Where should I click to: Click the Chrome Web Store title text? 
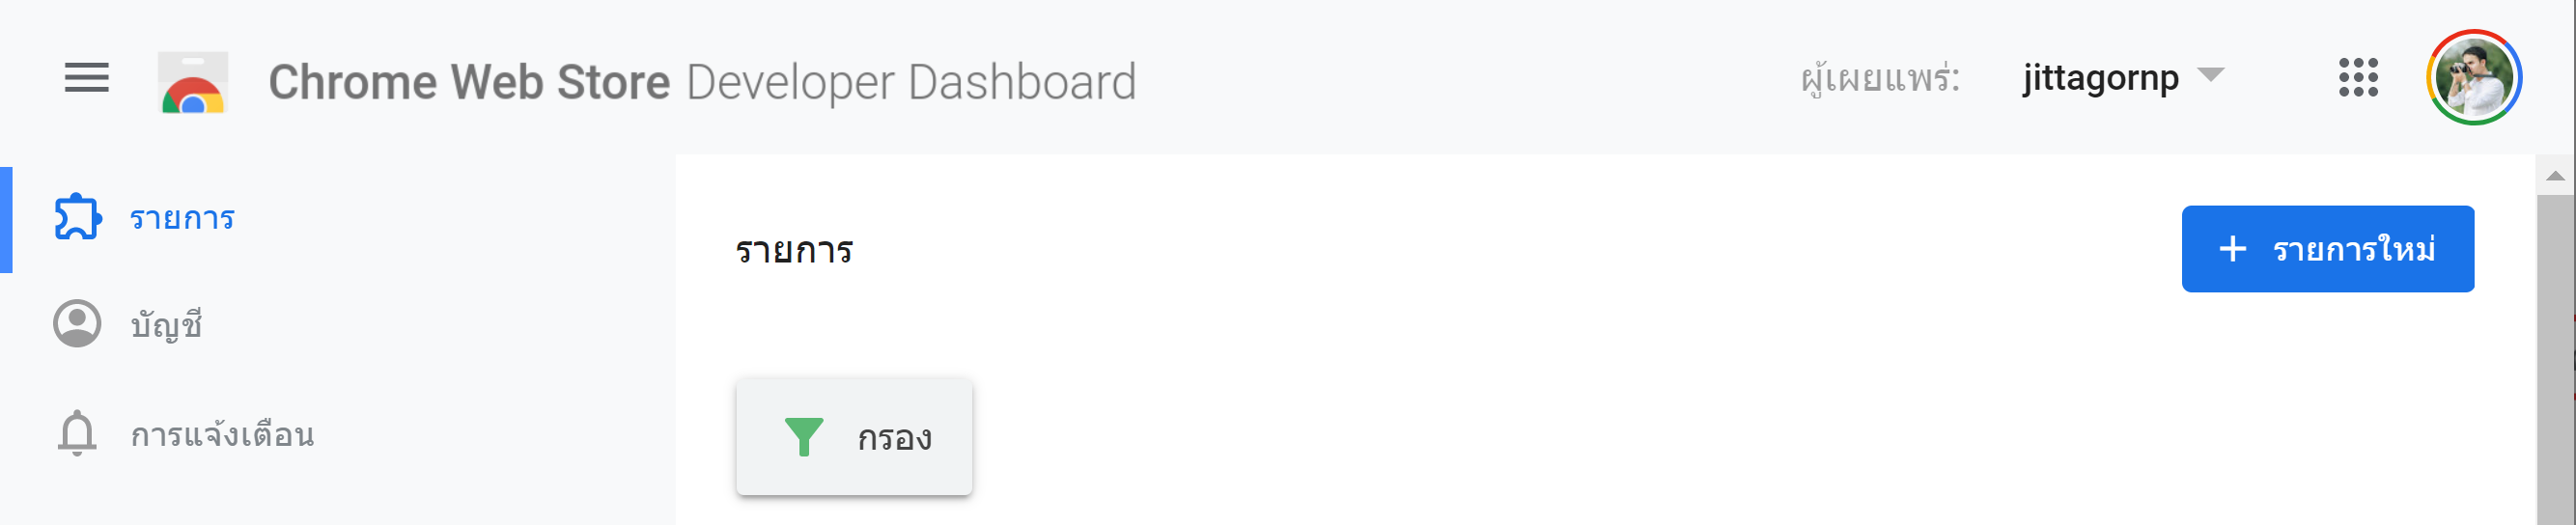click(x=469, y=82)
